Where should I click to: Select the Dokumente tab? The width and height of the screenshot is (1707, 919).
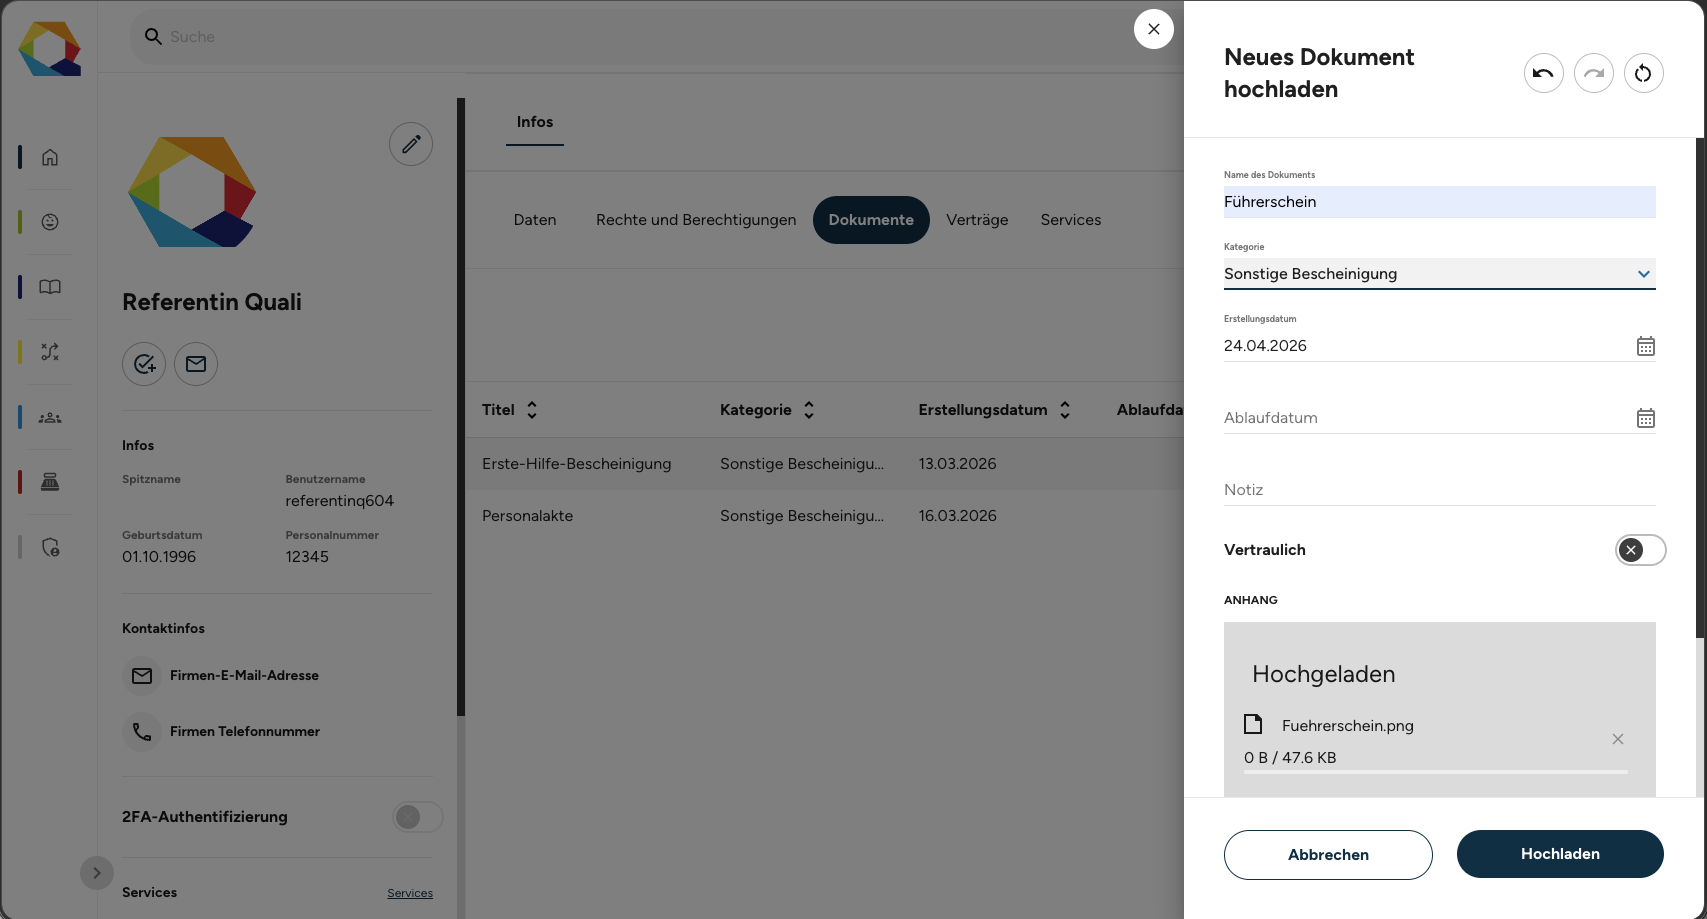871,220
